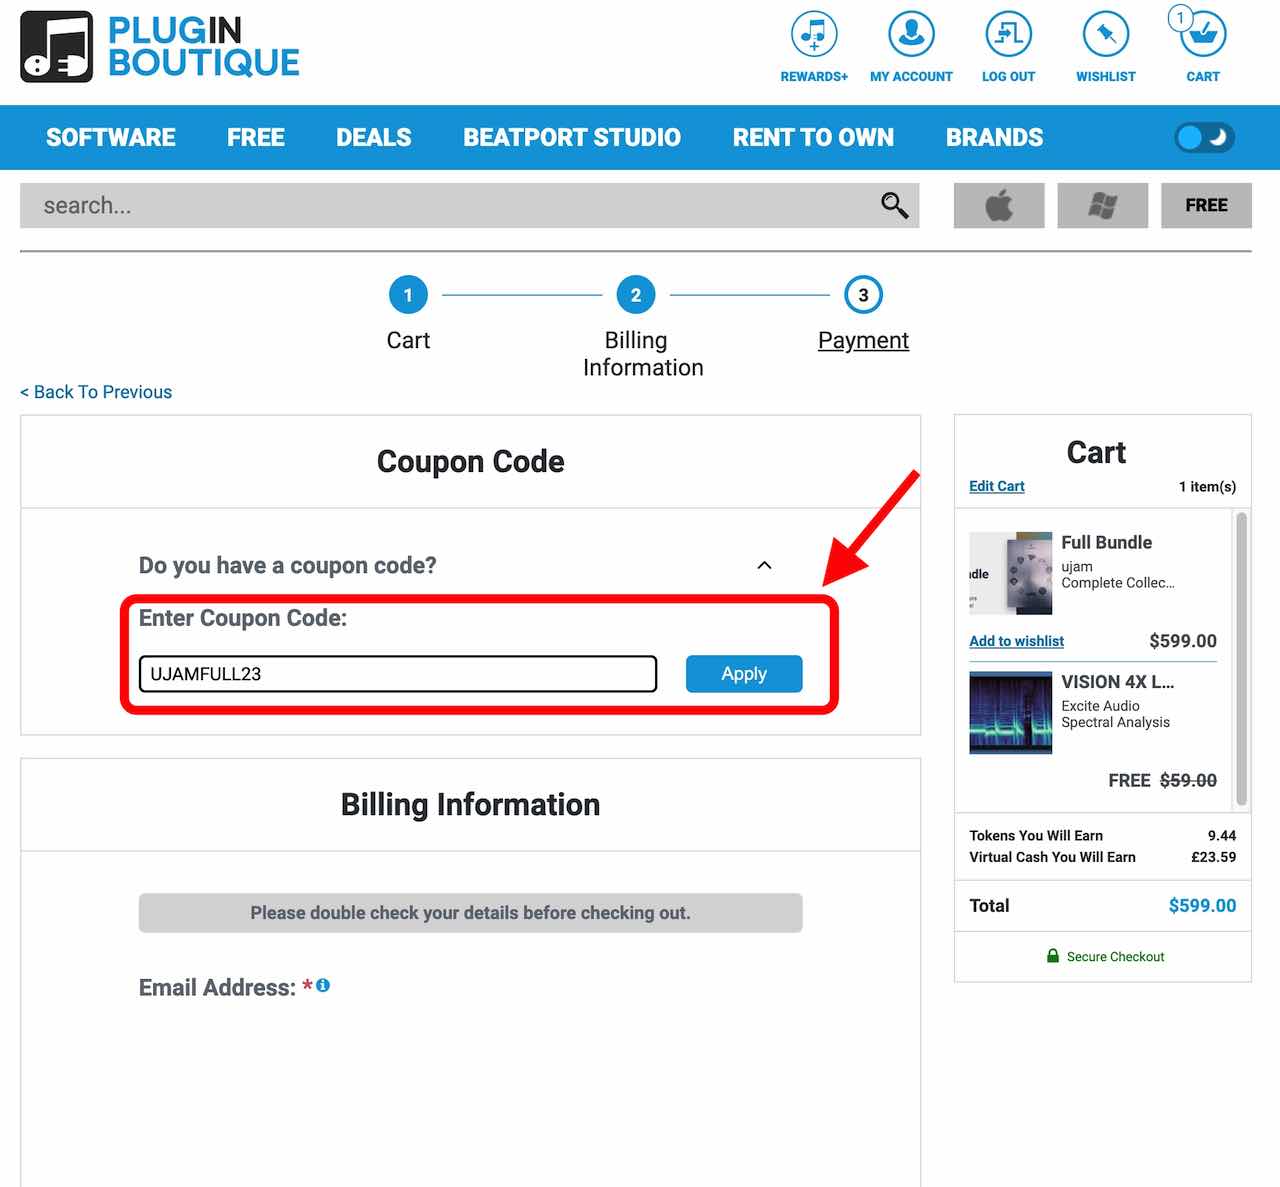This screenshot has width=1280, height=1187.
Task: Click Excite Audio brand text
Action: (1100, 706)
